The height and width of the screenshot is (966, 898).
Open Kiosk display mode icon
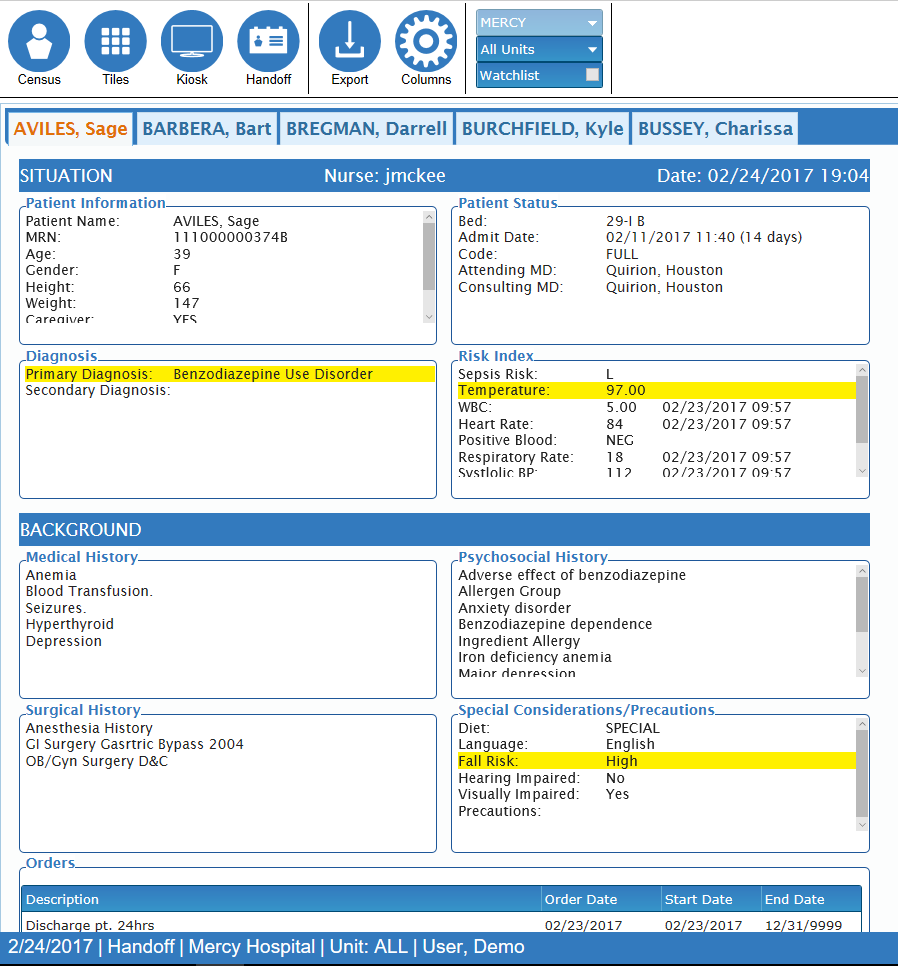pos(192,41)
